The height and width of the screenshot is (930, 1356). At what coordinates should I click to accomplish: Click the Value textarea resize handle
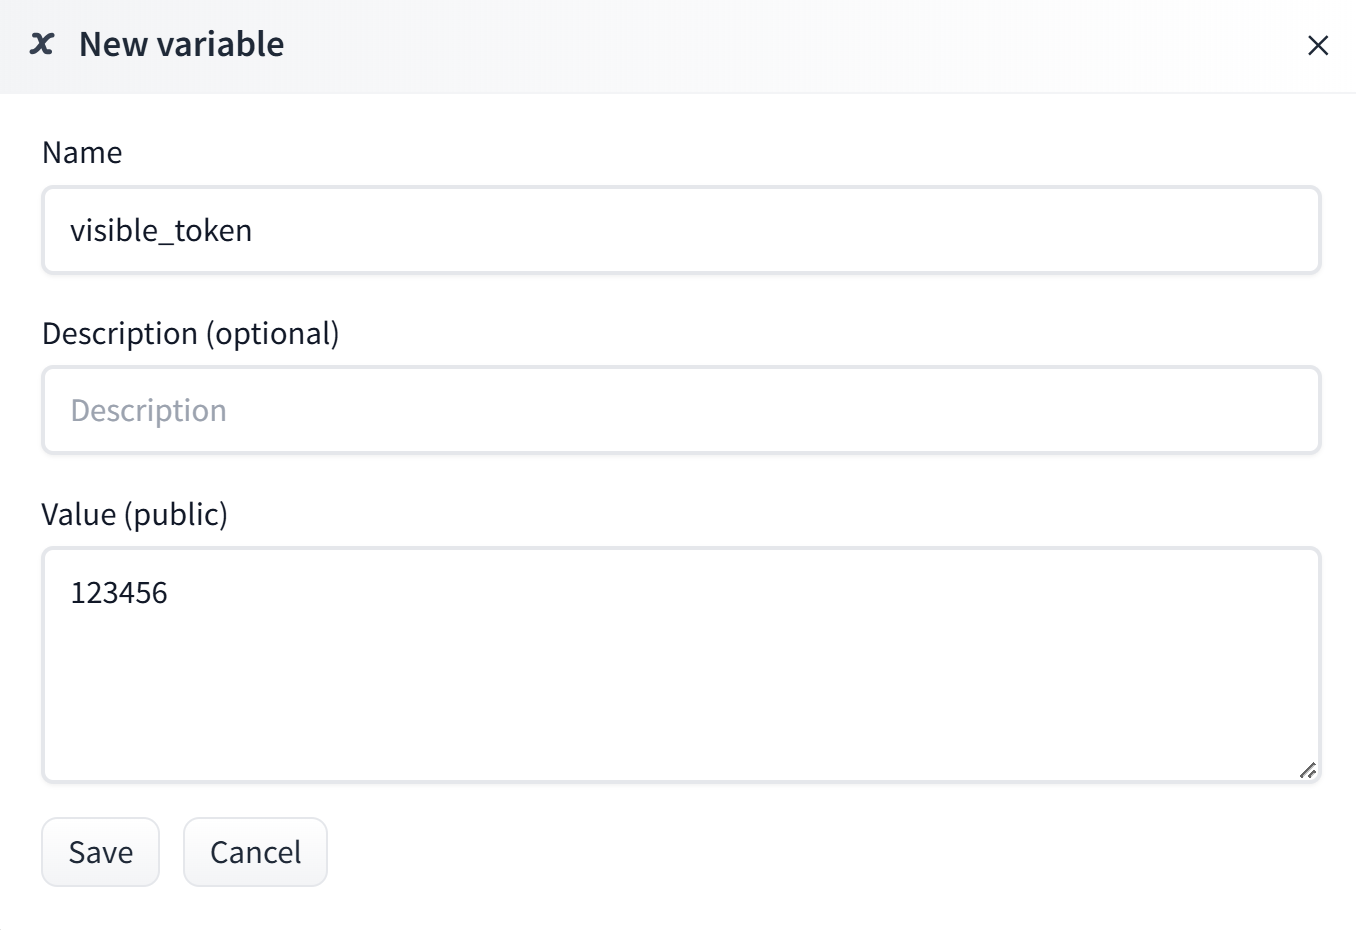point(1307,770)
